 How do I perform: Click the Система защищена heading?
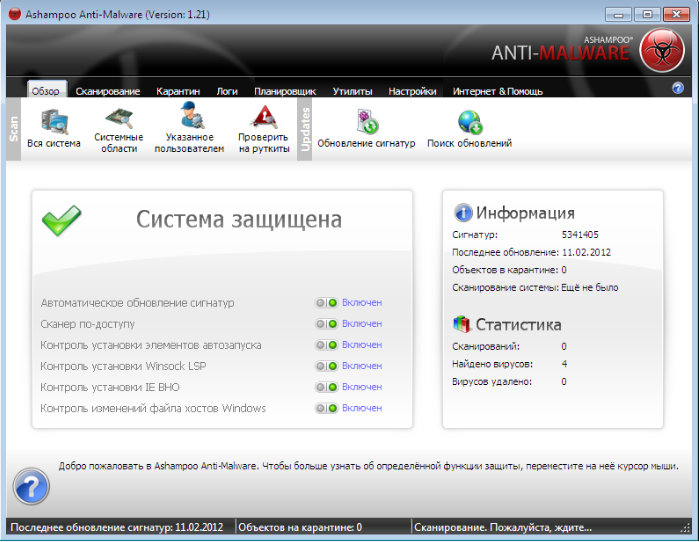pos(239,220)
